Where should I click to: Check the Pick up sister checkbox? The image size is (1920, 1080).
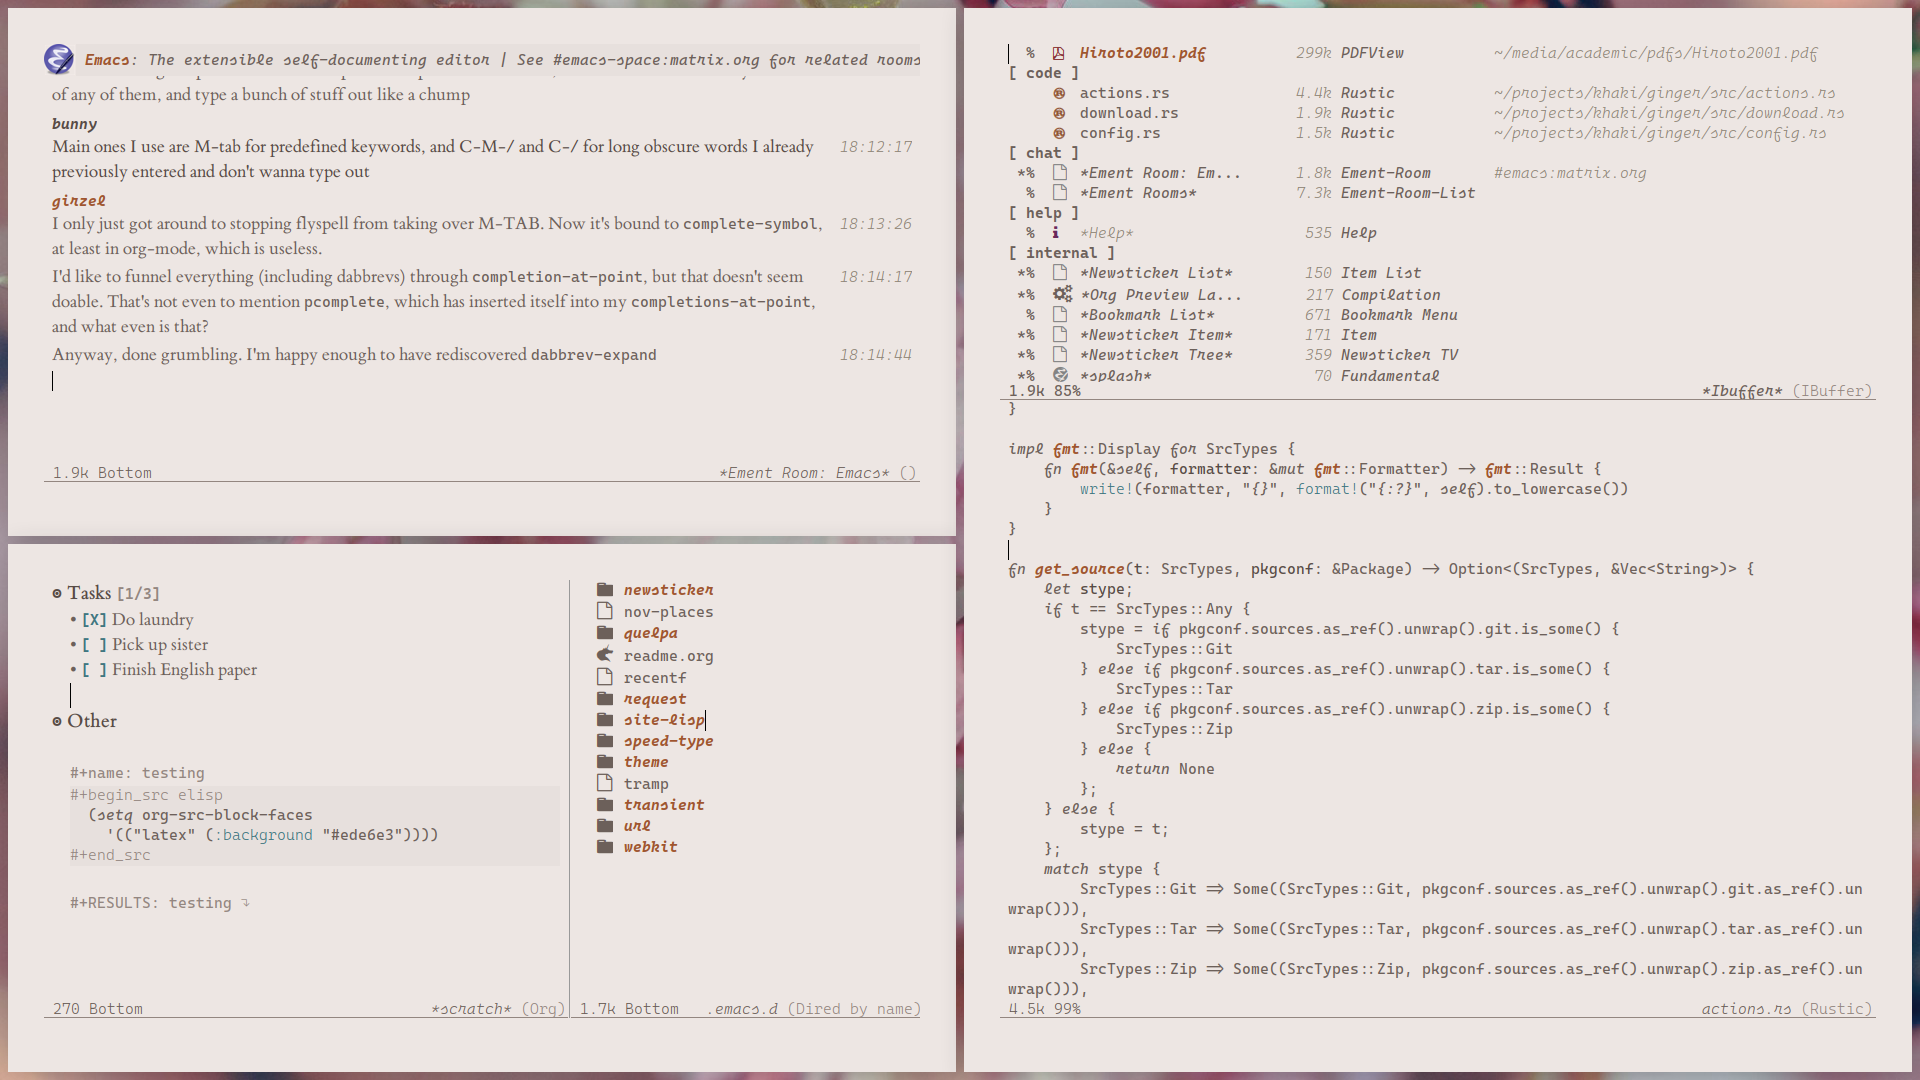point(94,645)
